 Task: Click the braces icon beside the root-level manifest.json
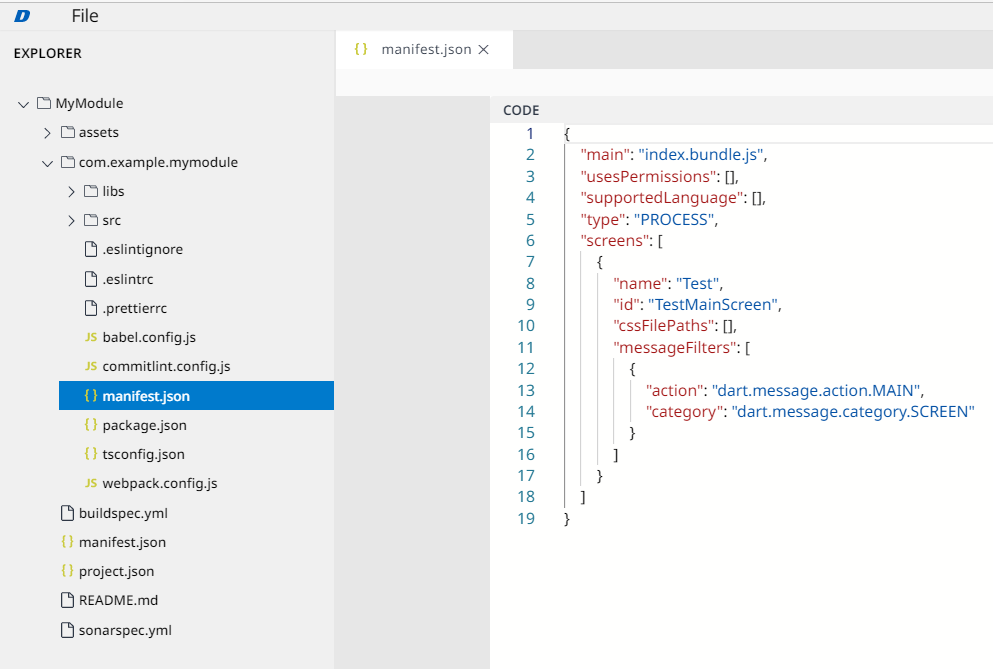click(67, 542)
